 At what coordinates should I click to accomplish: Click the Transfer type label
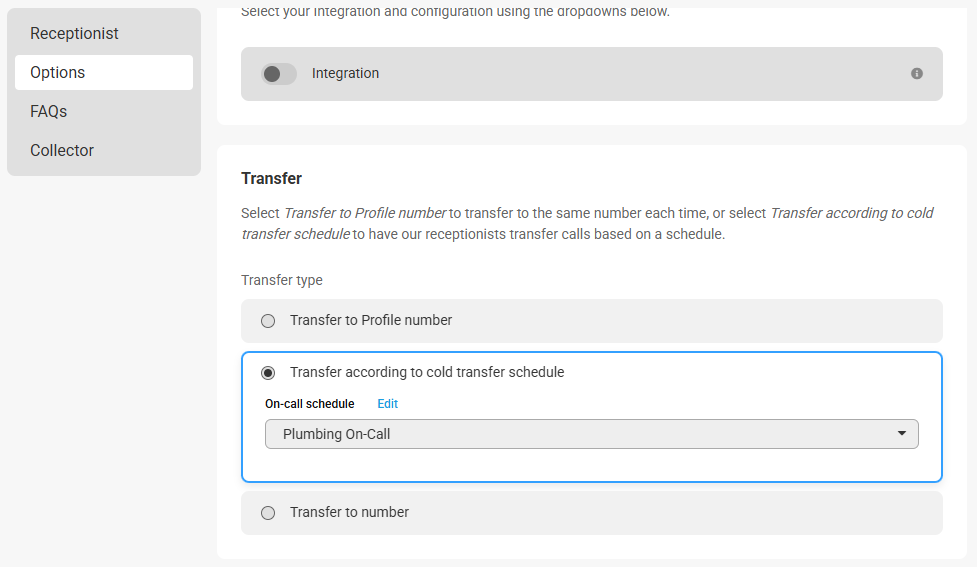[282, 280]
